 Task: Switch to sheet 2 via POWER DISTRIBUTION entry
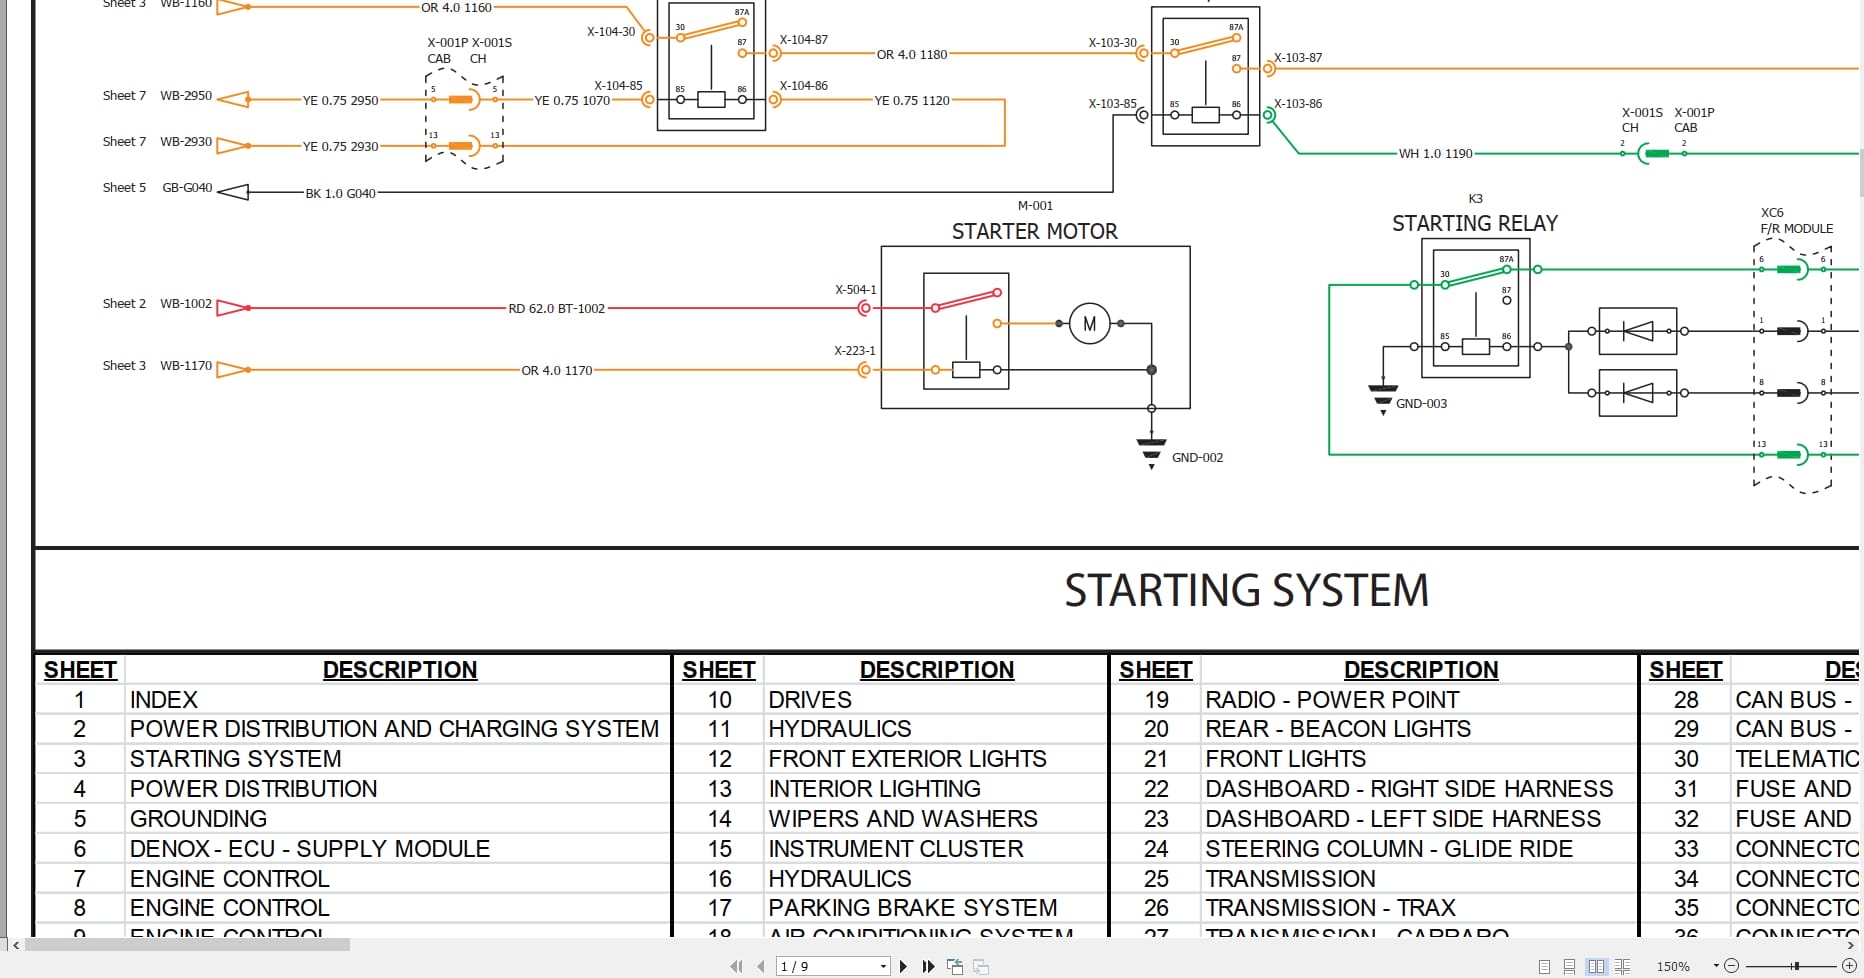point(394,729)
